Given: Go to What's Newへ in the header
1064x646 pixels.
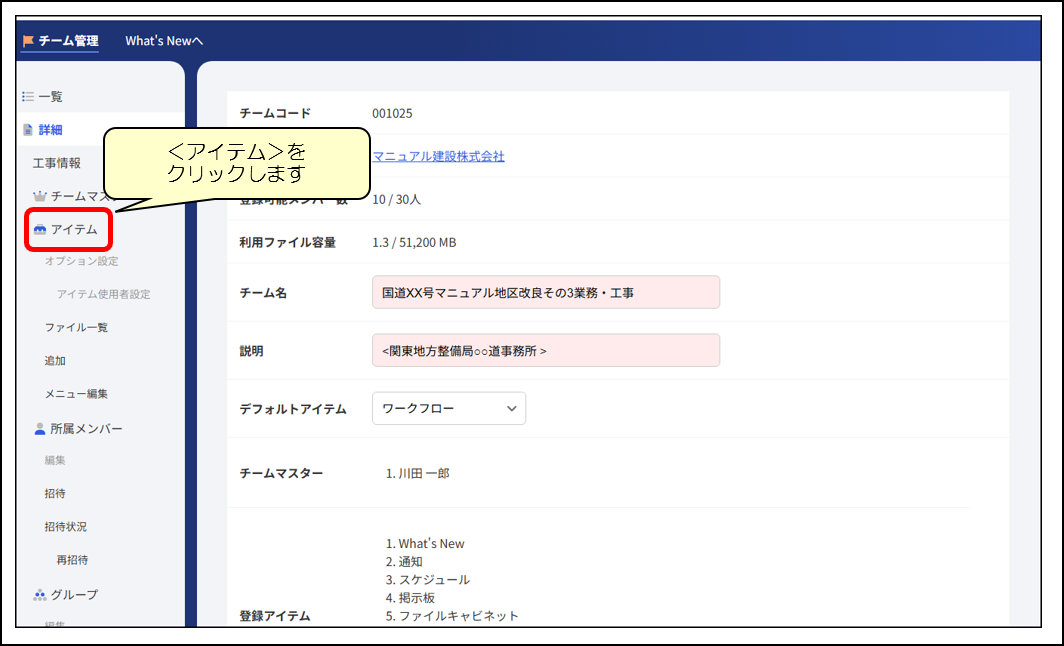Looking at the screenshot, I should (x=164, y=41).
